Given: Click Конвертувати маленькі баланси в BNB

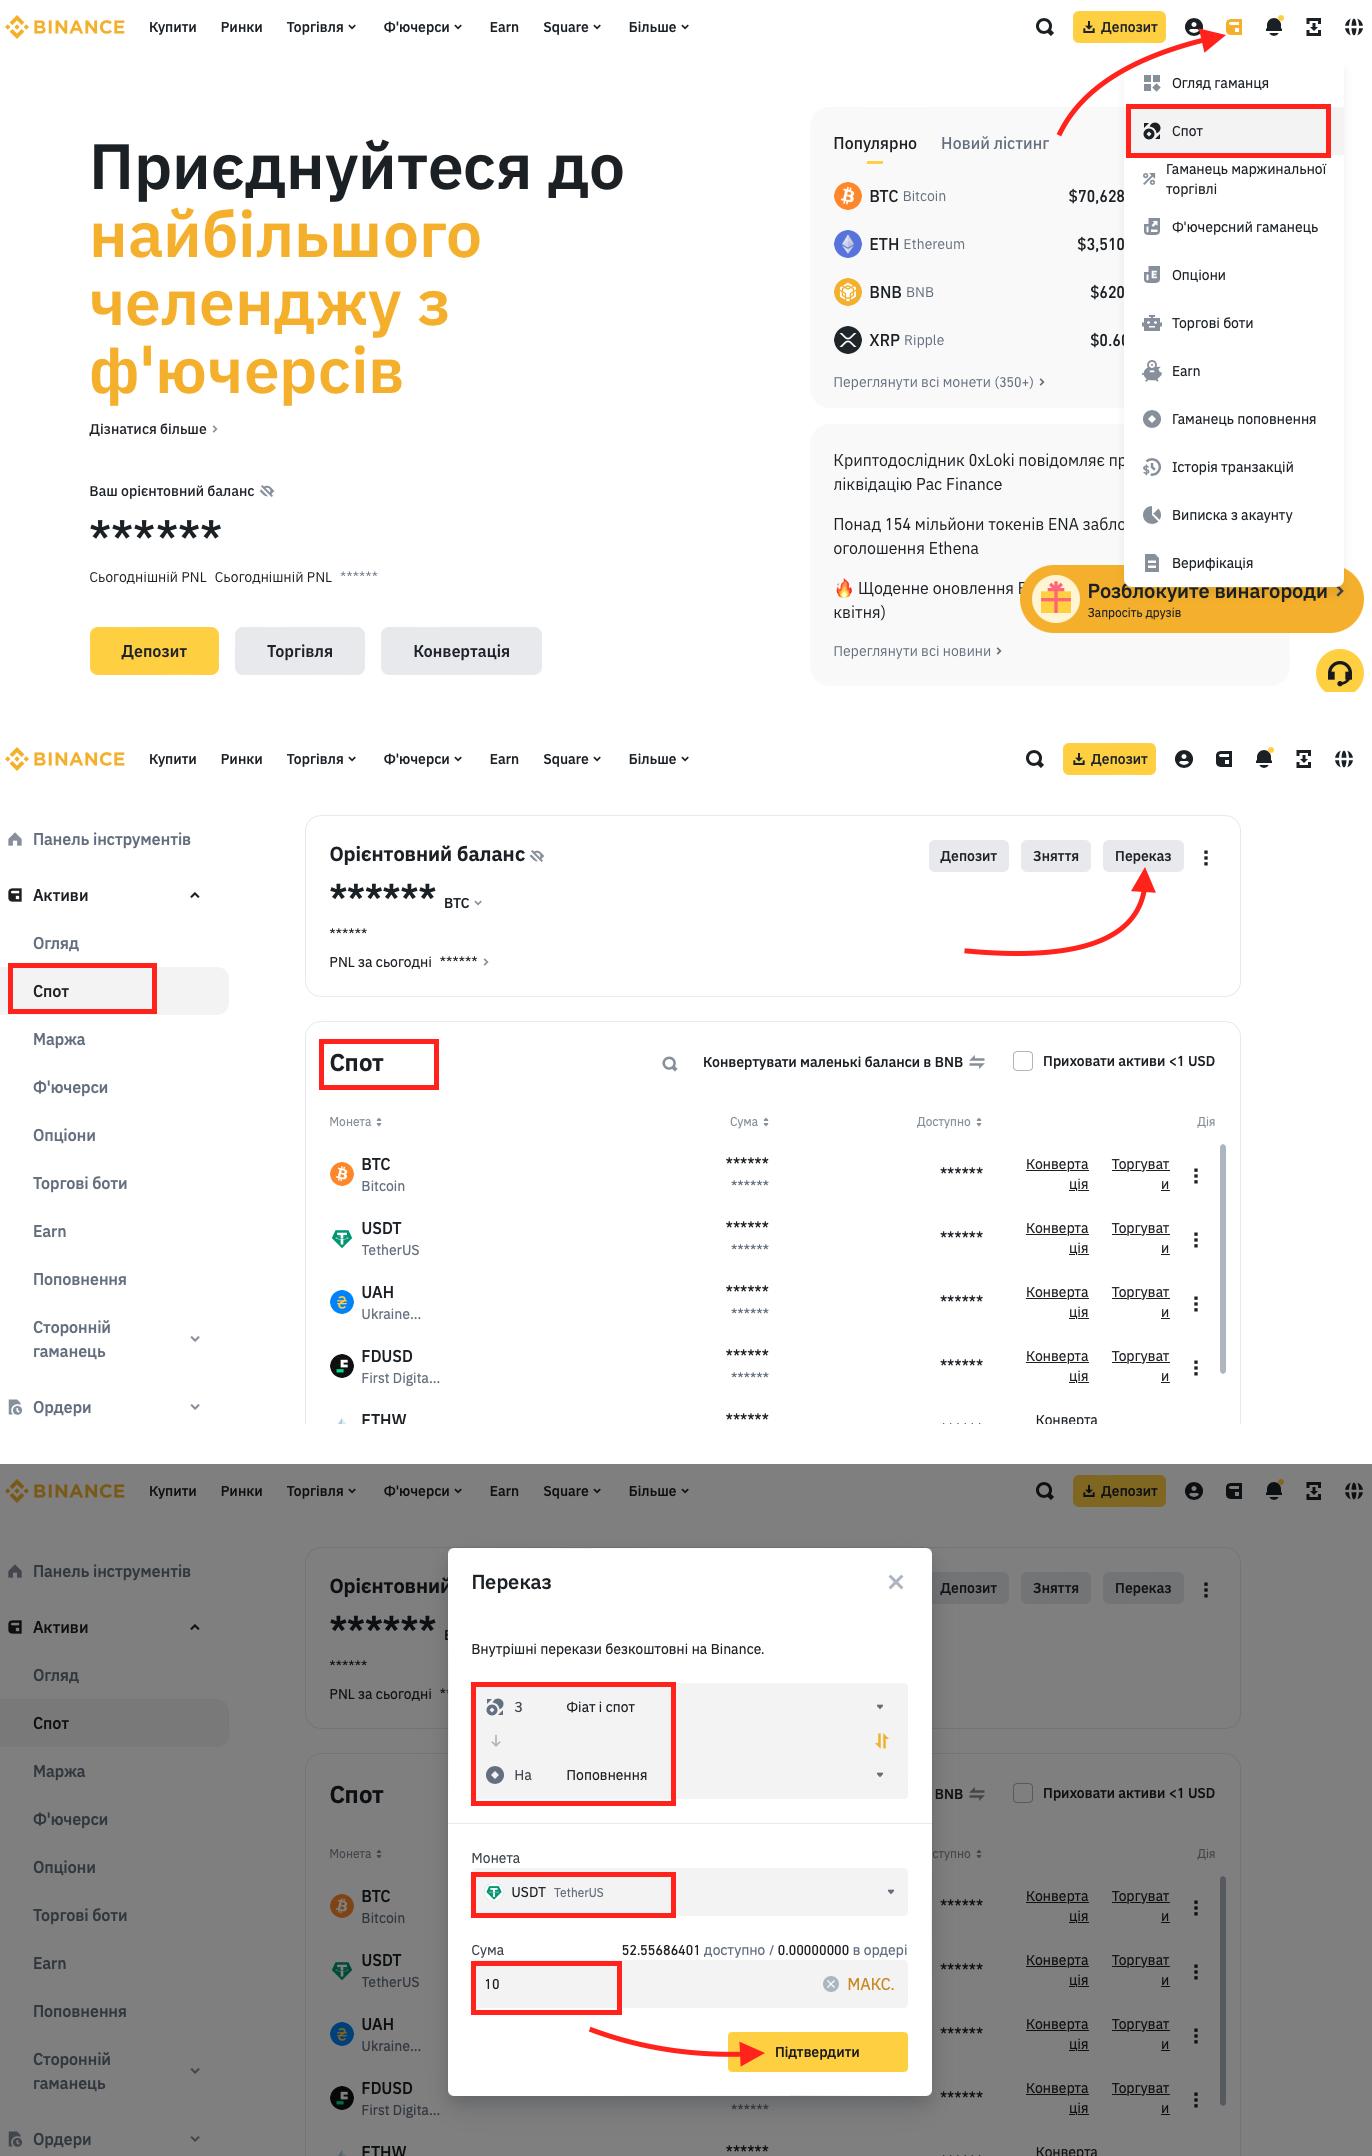Looking at the screenshot, I should pyautogui.click(x=843, y=1062).
